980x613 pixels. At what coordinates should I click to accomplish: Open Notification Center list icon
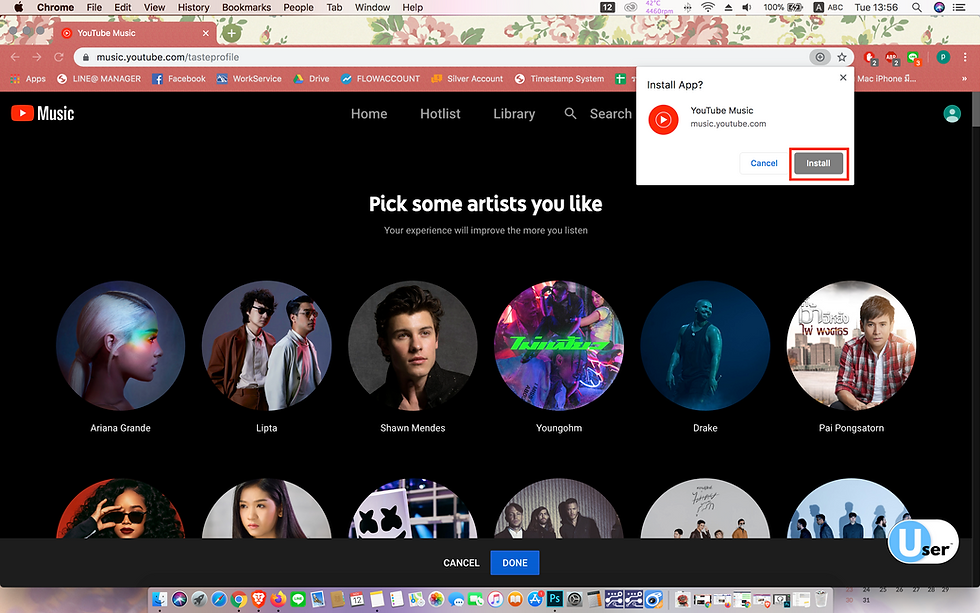(x=959, y=7)
